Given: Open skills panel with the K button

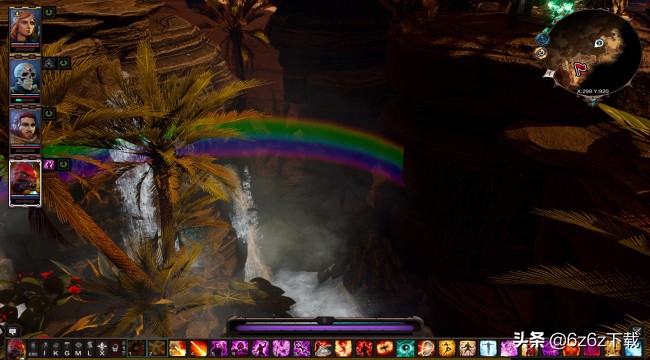Looking at the screenshot, I should click(x=56, y=348).
